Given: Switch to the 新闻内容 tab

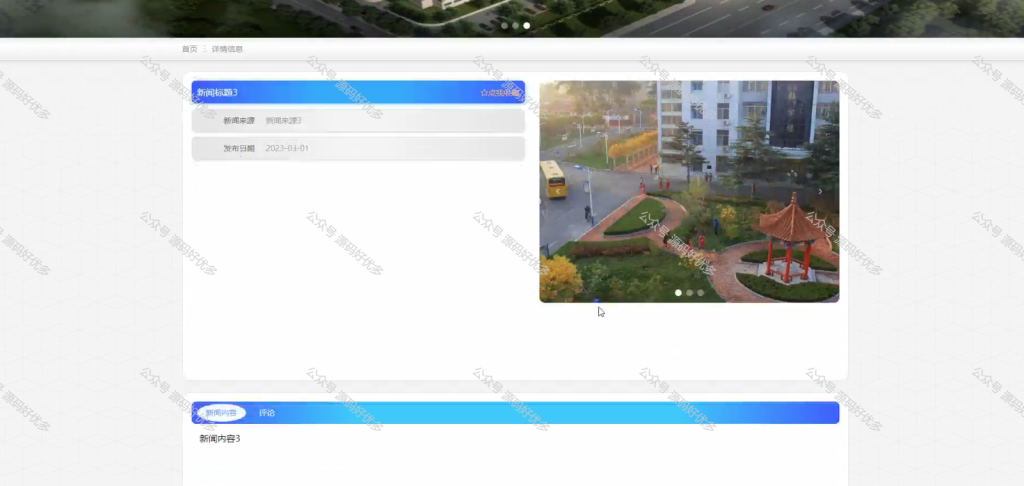Looking at the screenshot, I should click(x=221, y=413).
